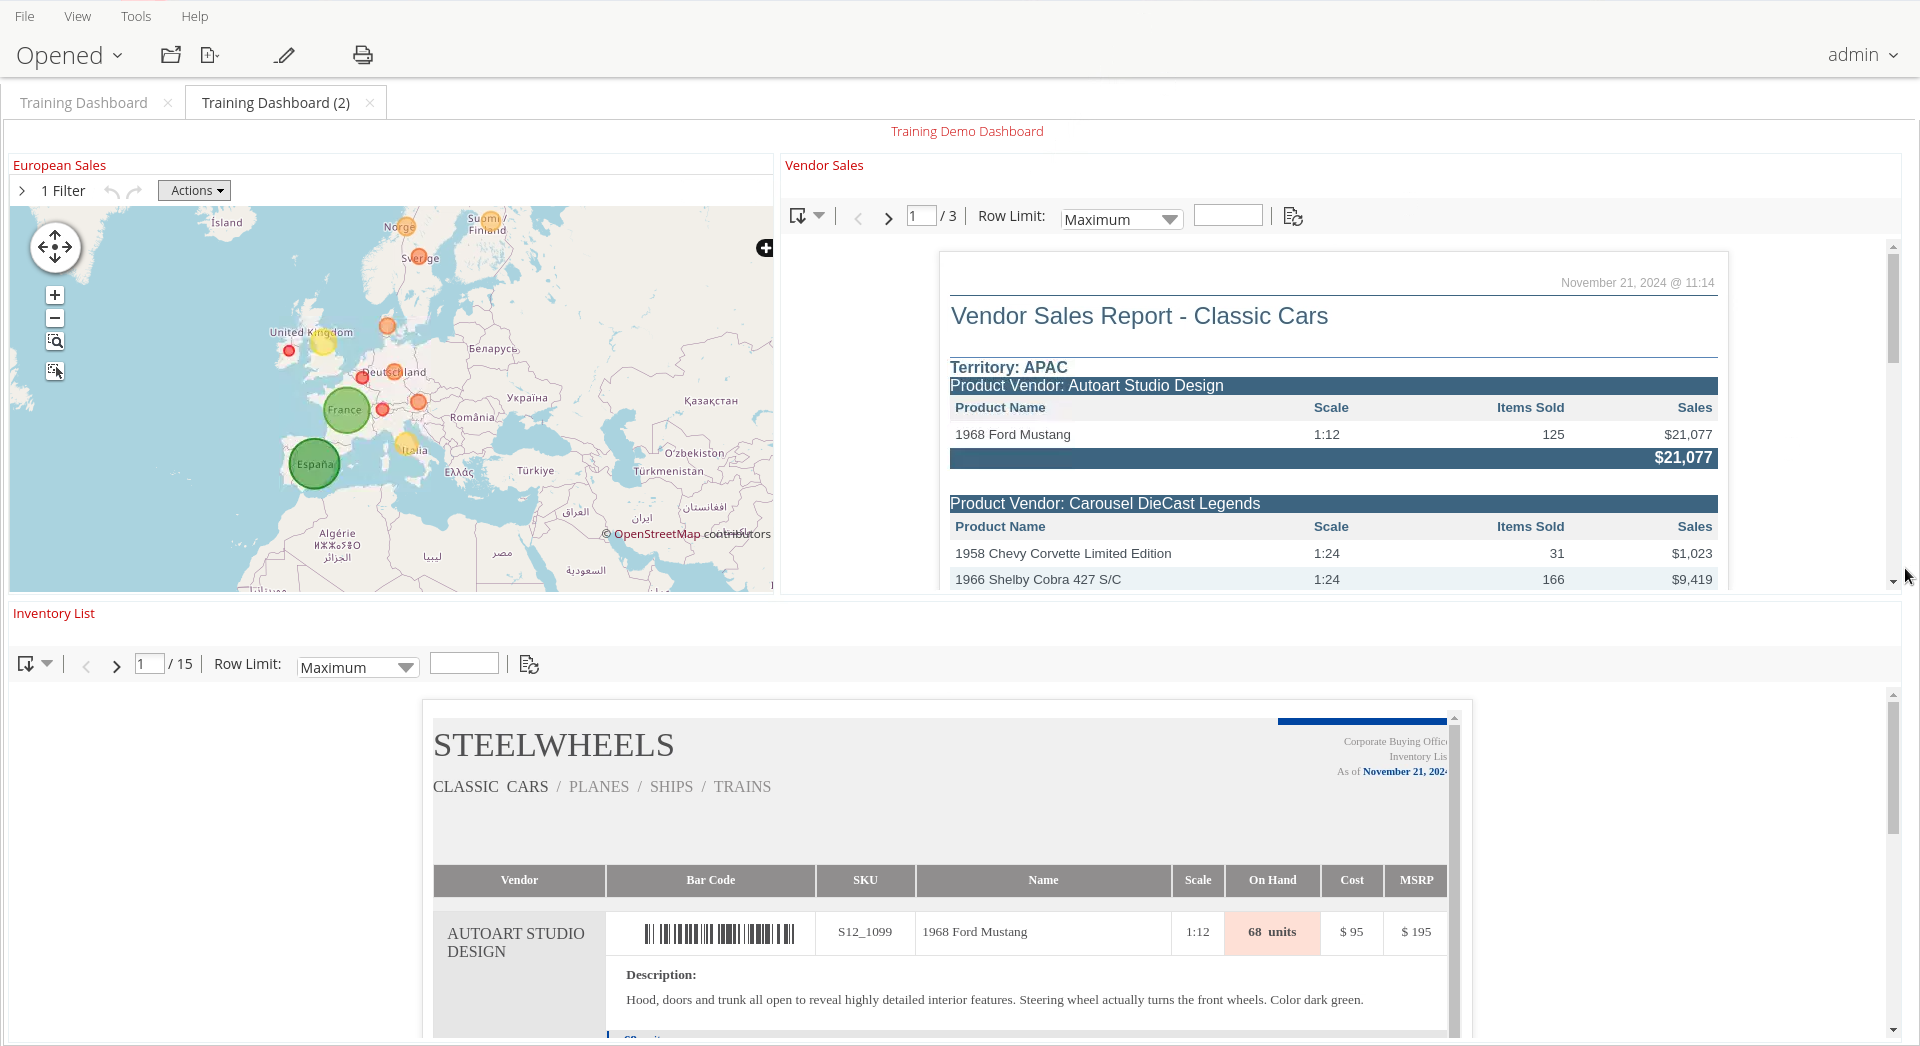Image resolution: width=1920 pixels, height=1046 pixels.
Task: Go to next page in Vendor Sales report
Action: pyautogui.click(x=888, y=217)
